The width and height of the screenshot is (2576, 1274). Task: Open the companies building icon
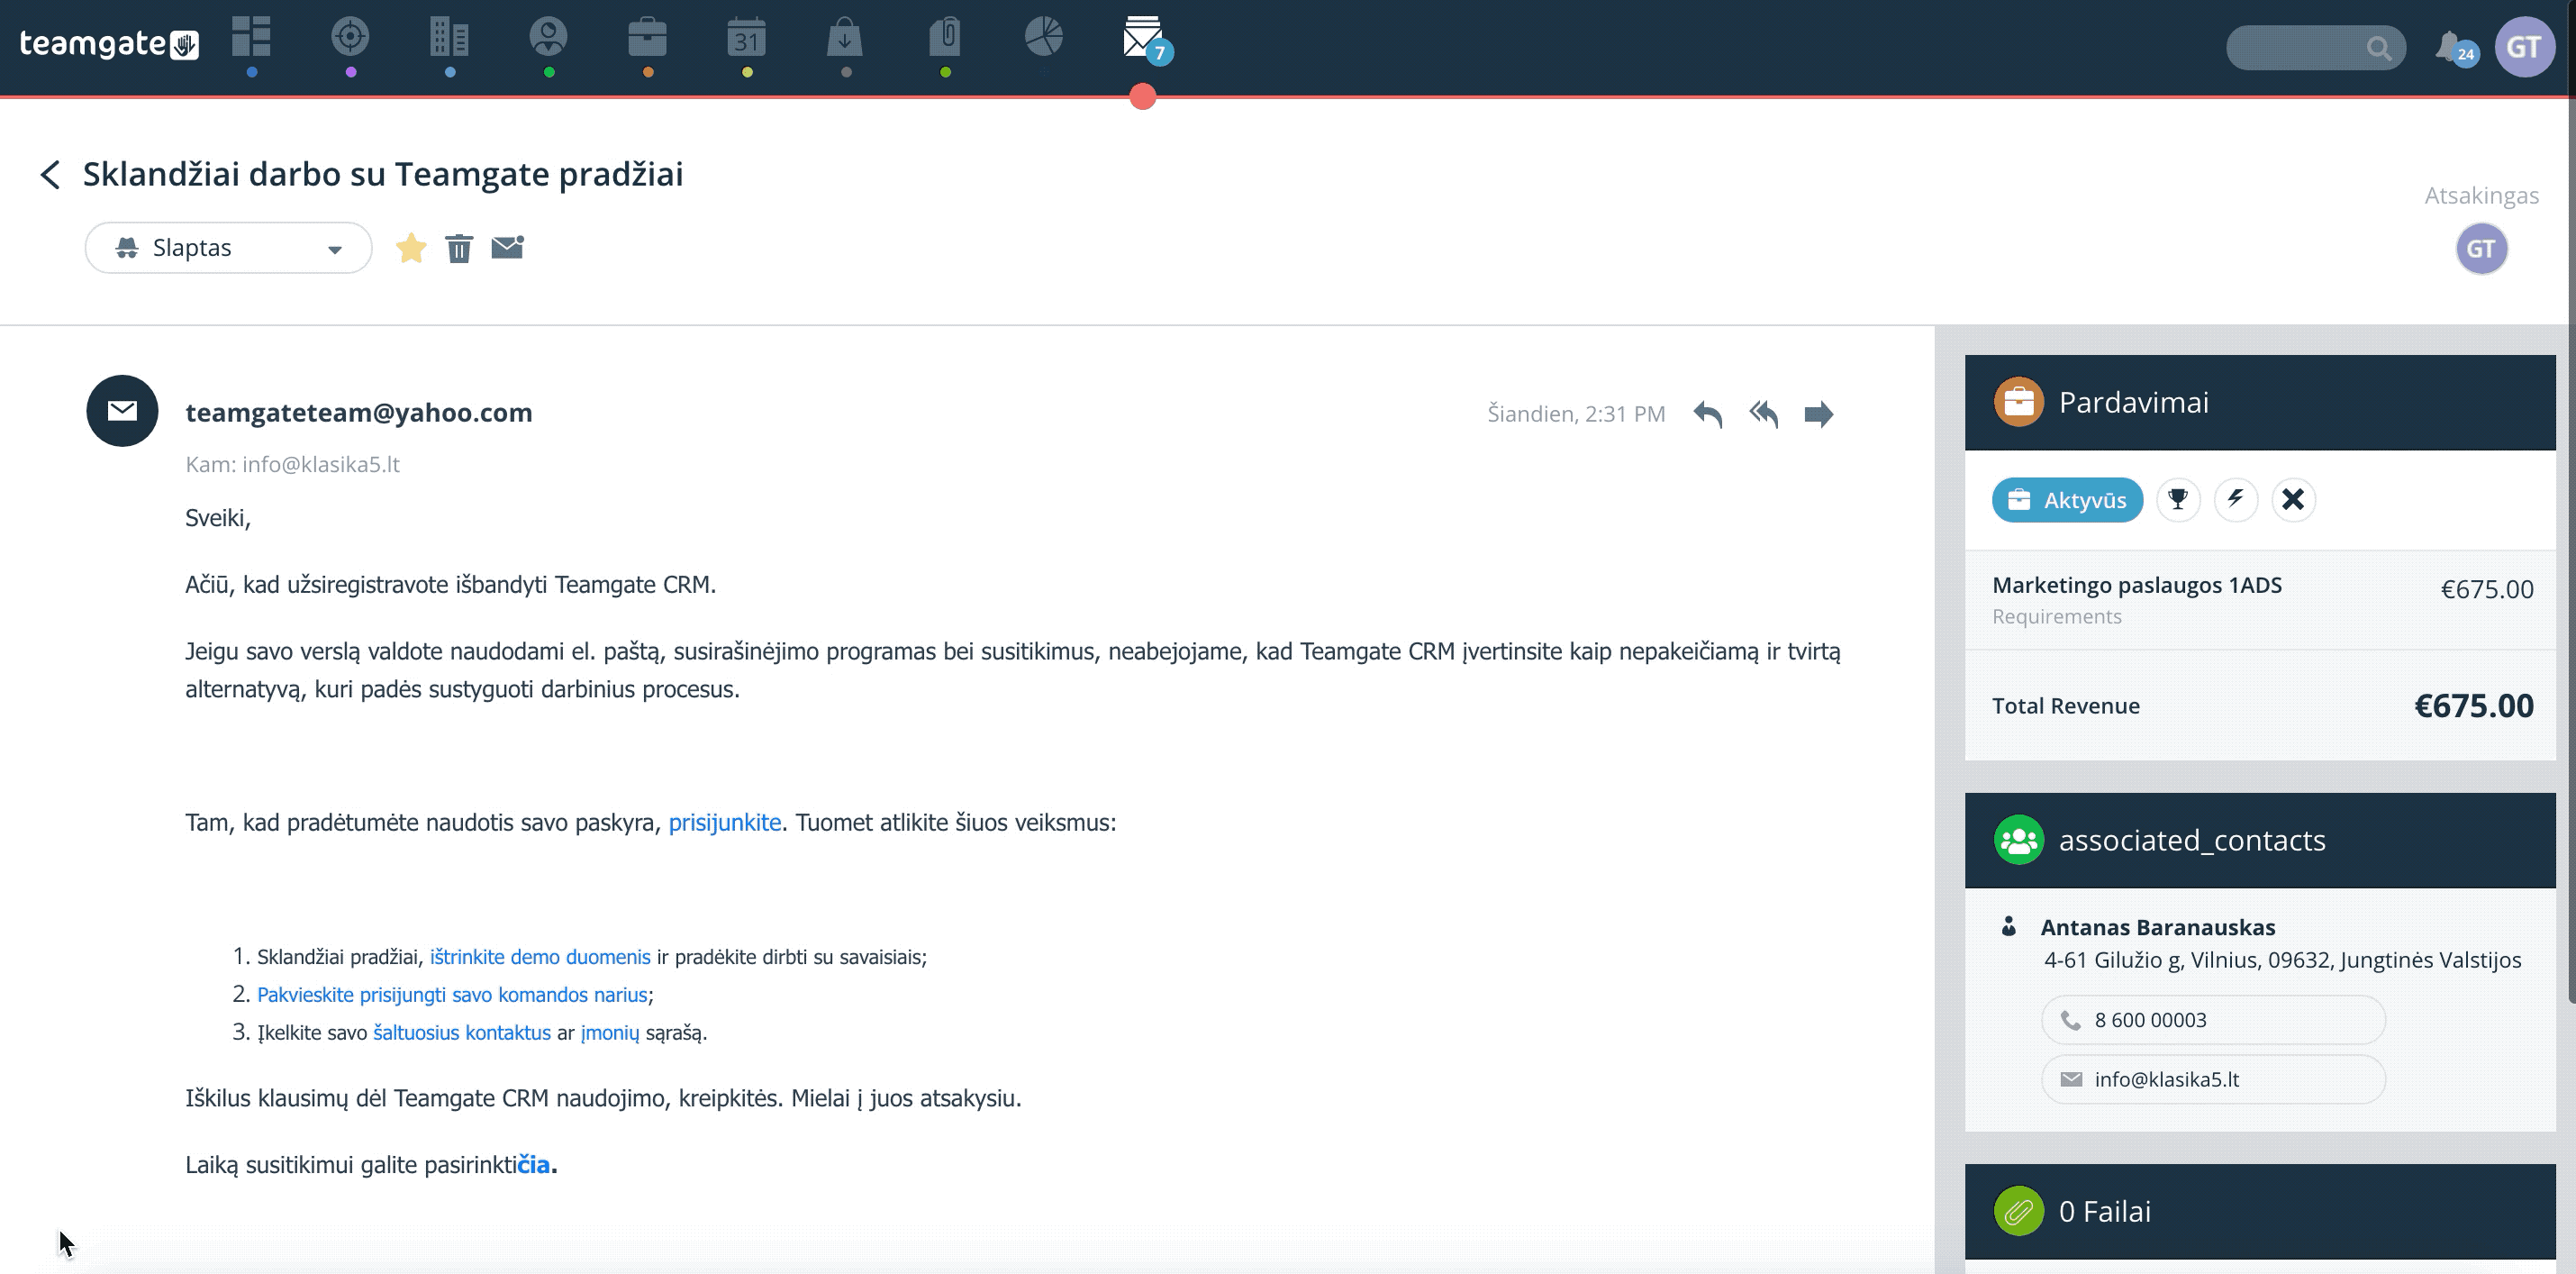[449, 38]
